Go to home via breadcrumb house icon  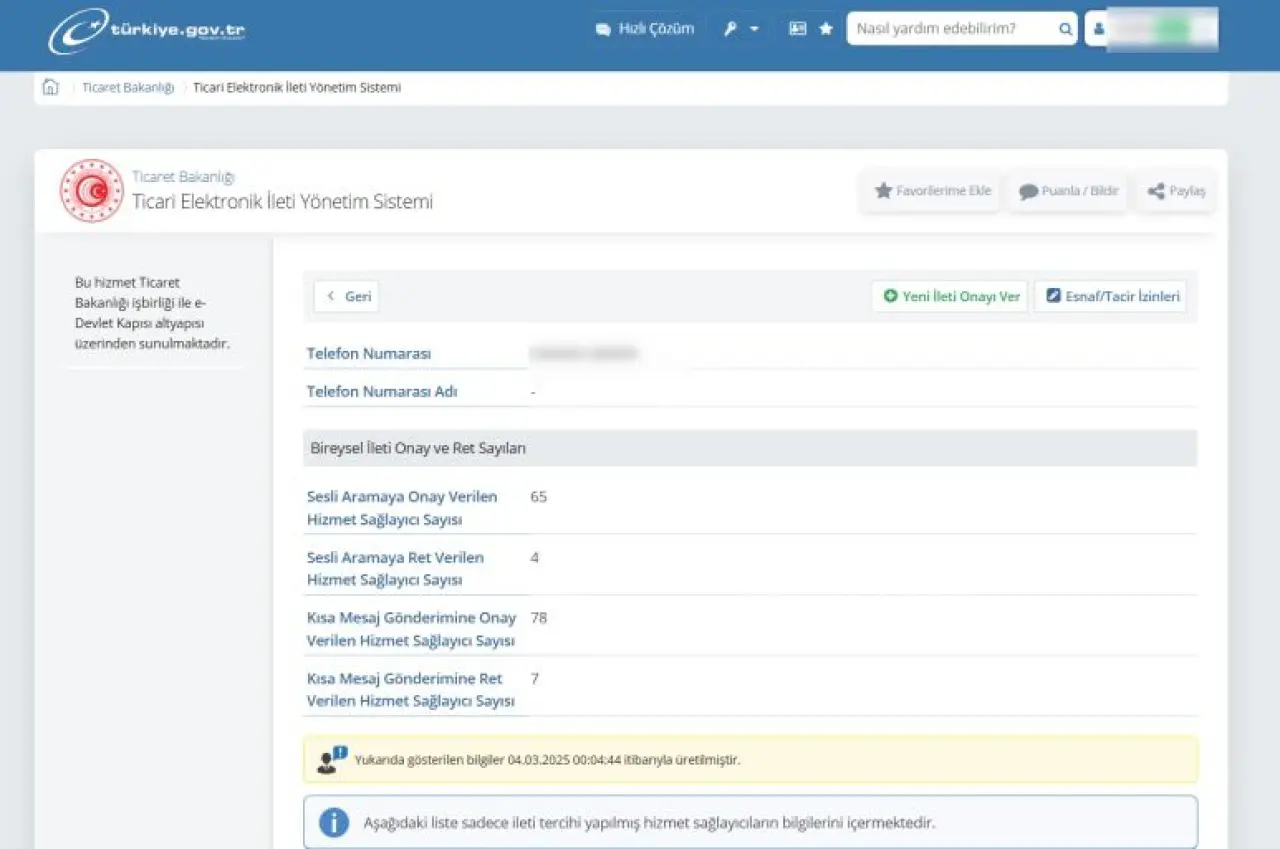(51, 88)
